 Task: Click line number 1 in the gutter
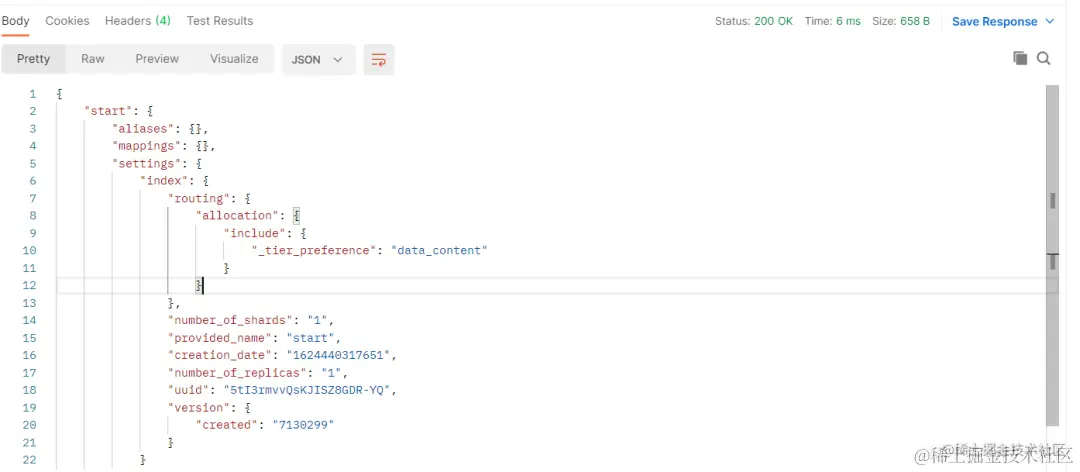pos(32,94)
